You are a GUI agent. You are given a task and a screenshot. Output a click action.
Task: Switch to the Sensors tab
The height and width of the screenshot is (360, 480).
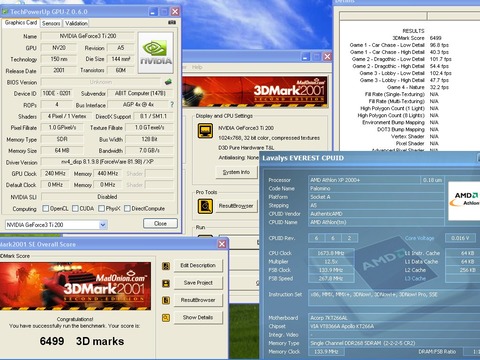coord(51,23)
